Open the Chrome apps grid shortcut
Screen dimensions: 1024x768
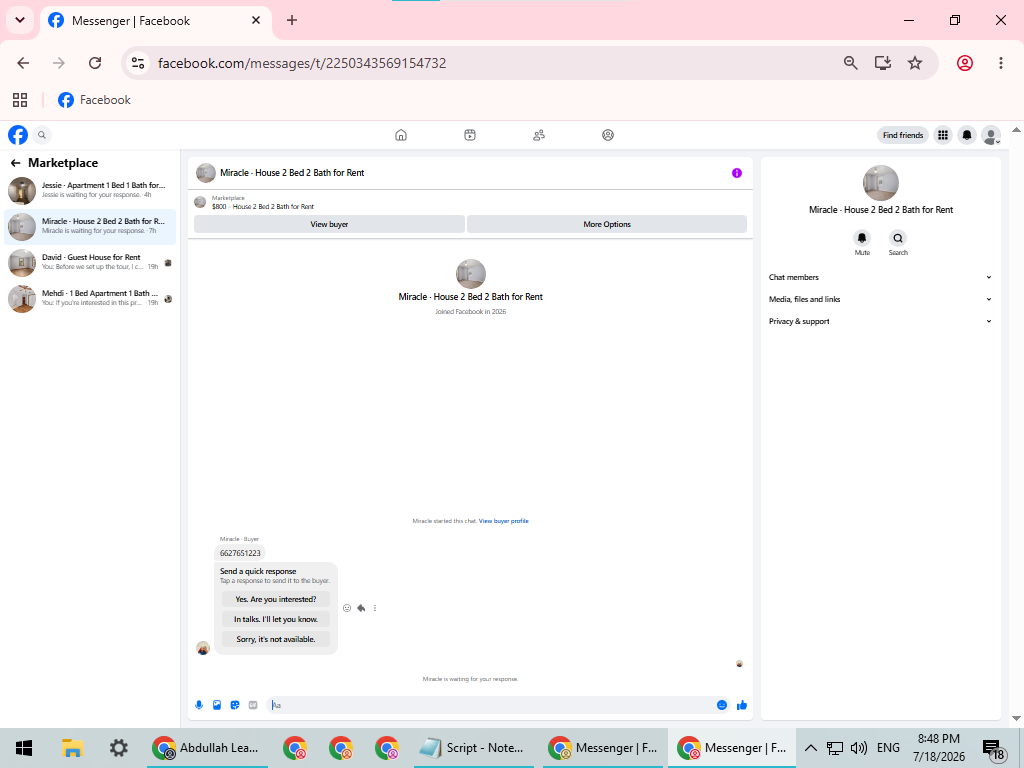point(20,100)
